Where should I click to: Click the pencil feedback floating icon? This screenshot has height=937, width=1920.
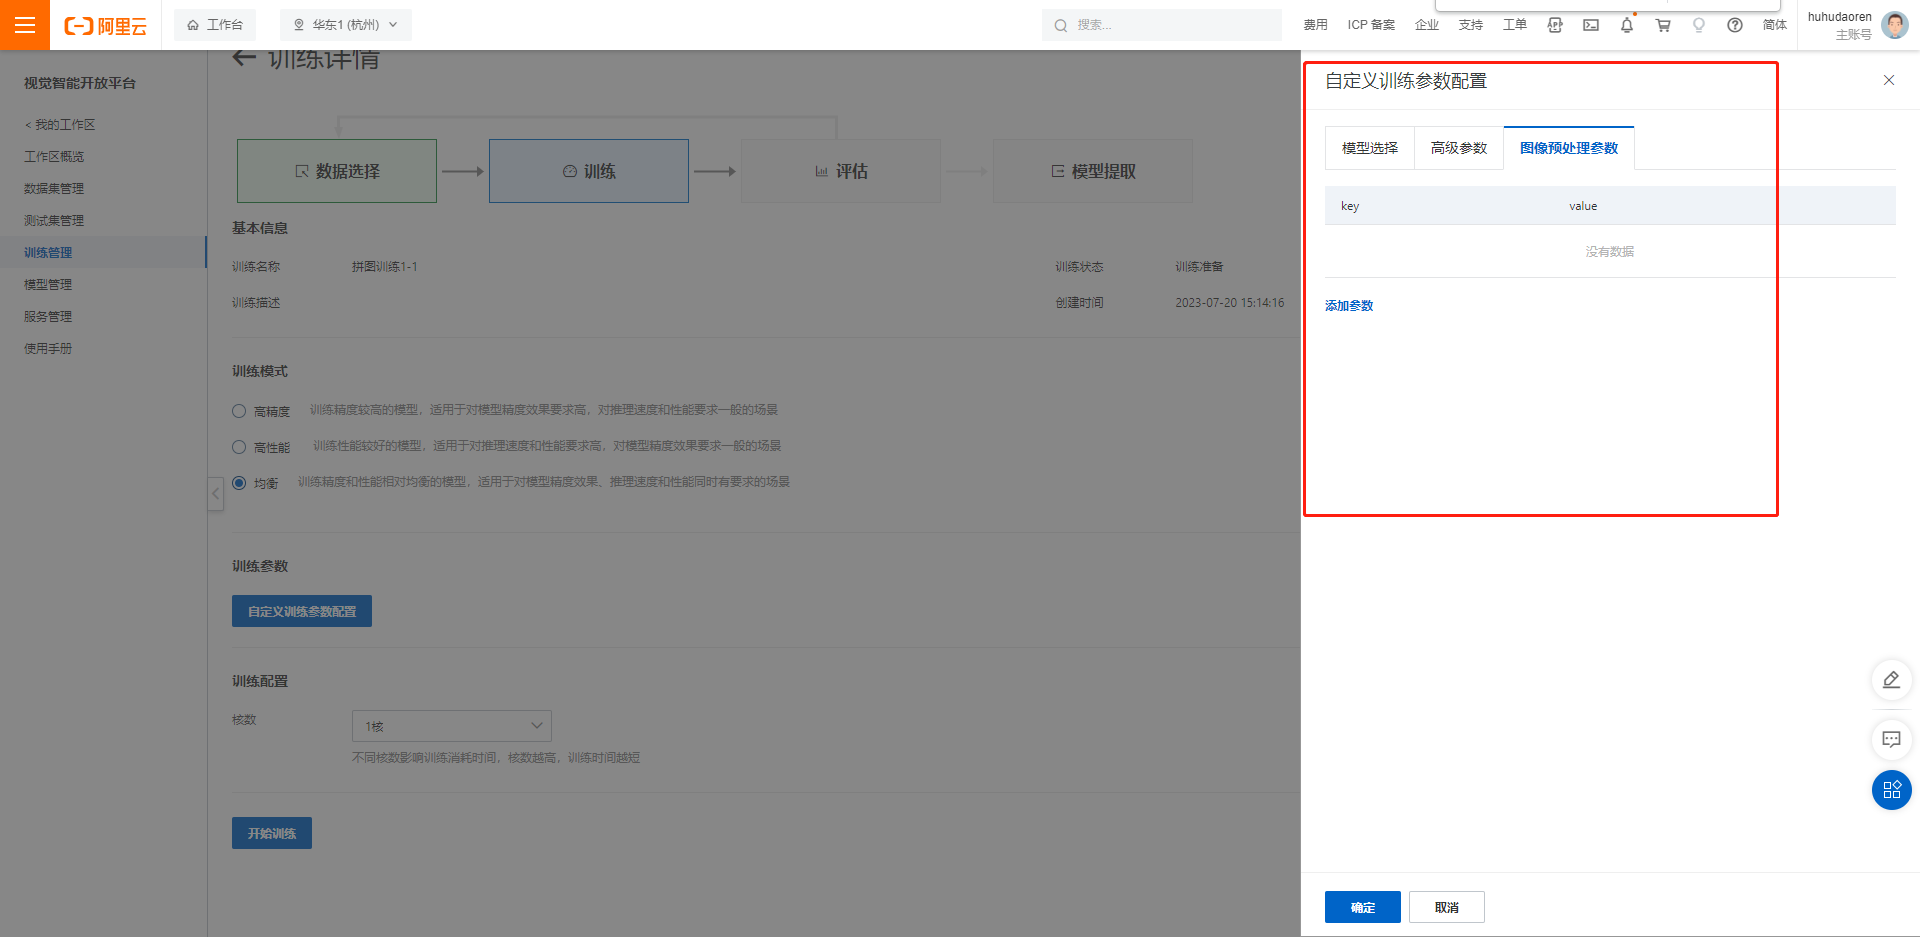click(1891, 680)
